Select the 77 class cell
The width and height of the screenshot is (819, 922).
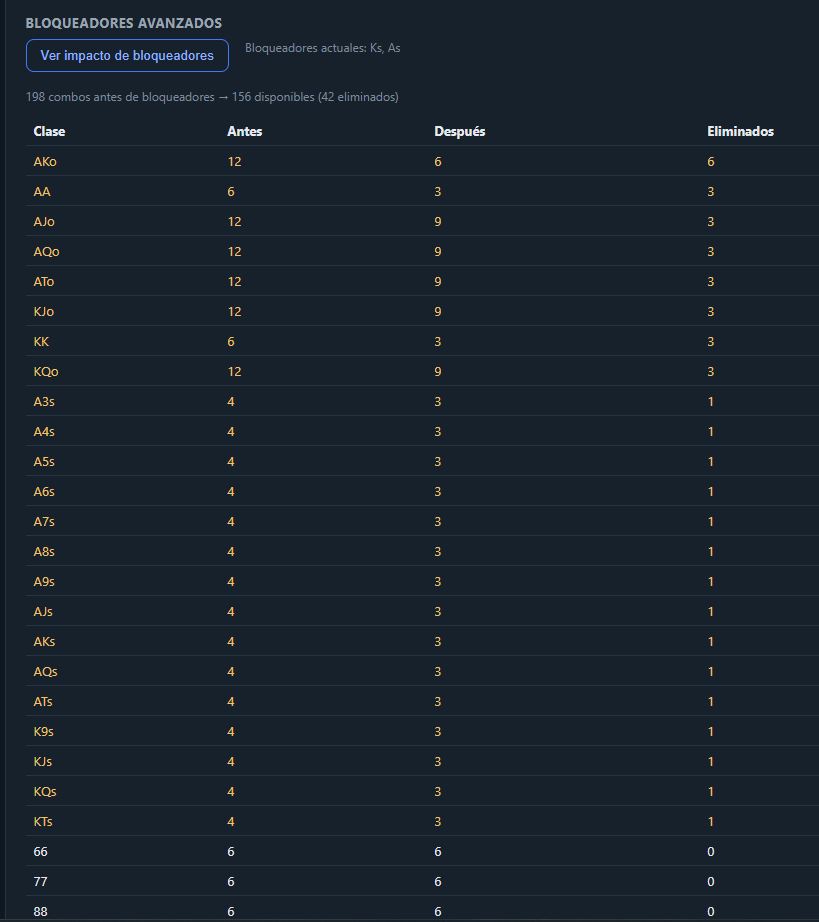coord(41,881)
